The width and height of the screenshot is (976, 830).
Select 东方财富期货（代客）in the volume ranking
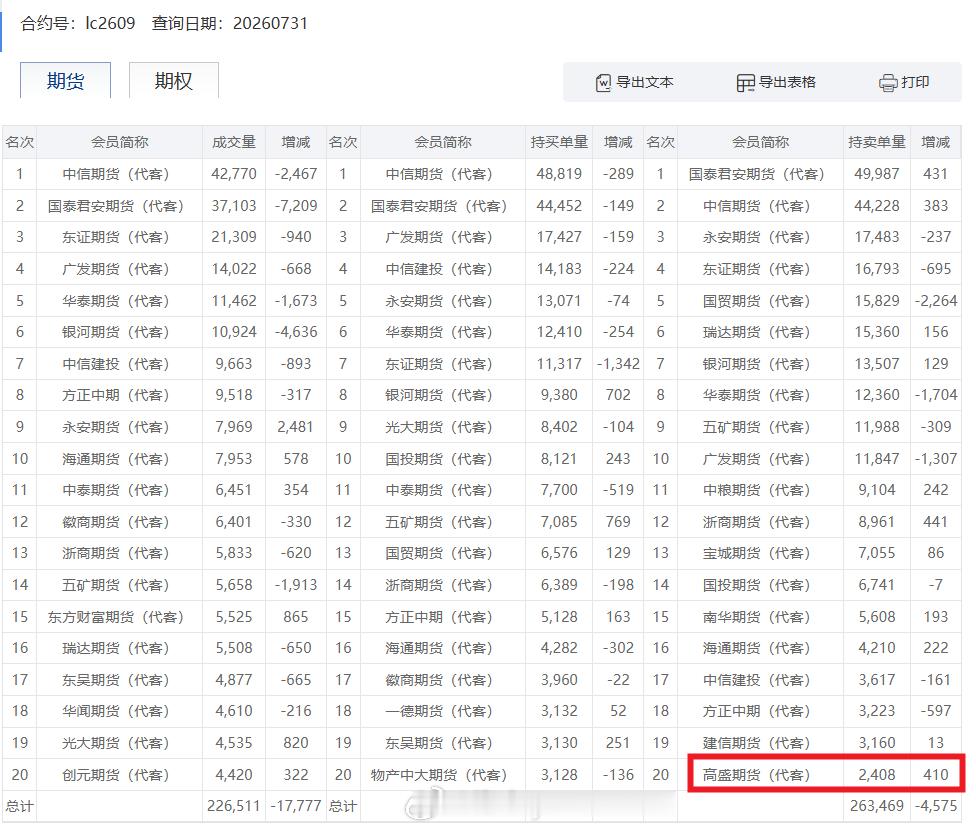point(116,617)
